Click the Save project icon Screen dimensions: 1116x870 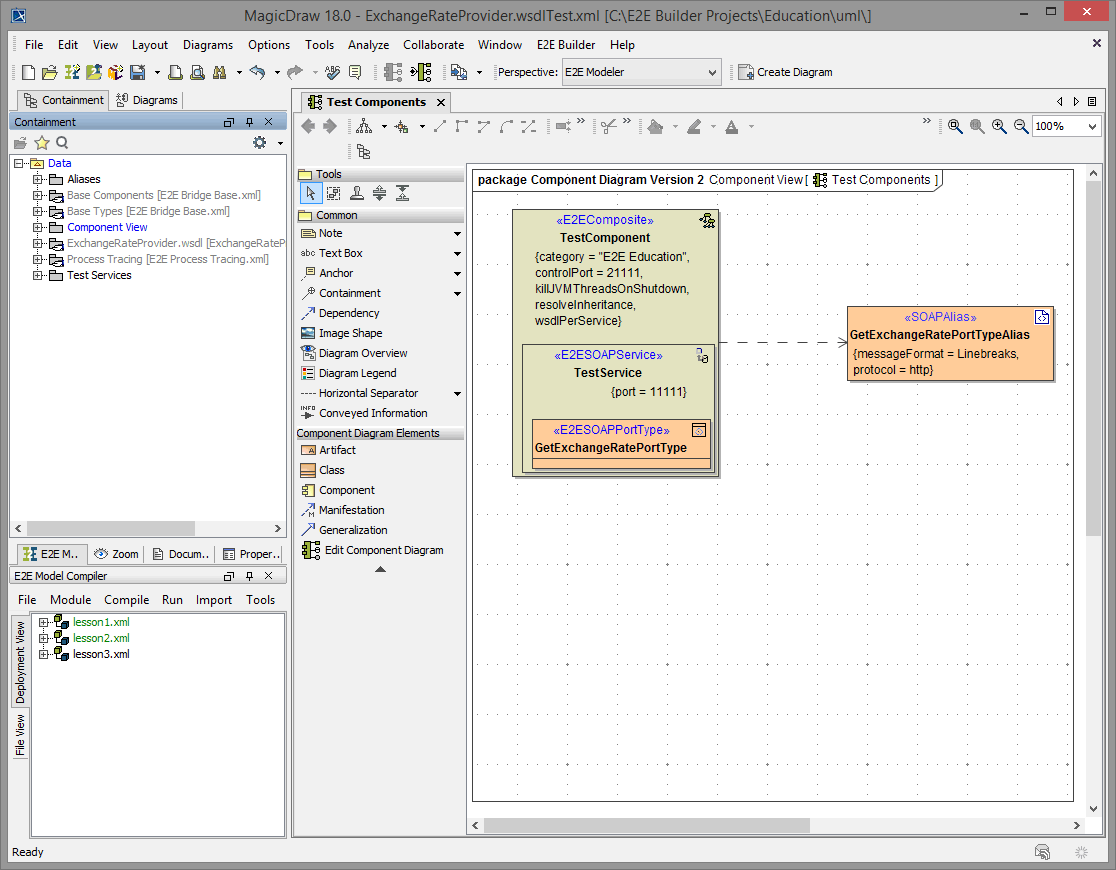138,71
